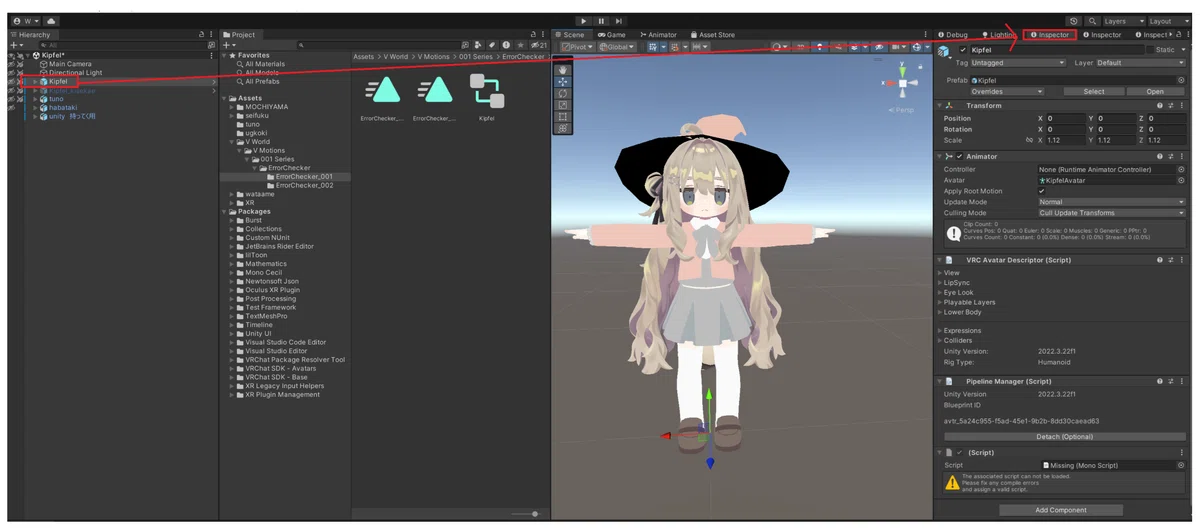Toggle the Kipfel object active checkbox
Screen dimensions: 1200x529
click(963, 49)
